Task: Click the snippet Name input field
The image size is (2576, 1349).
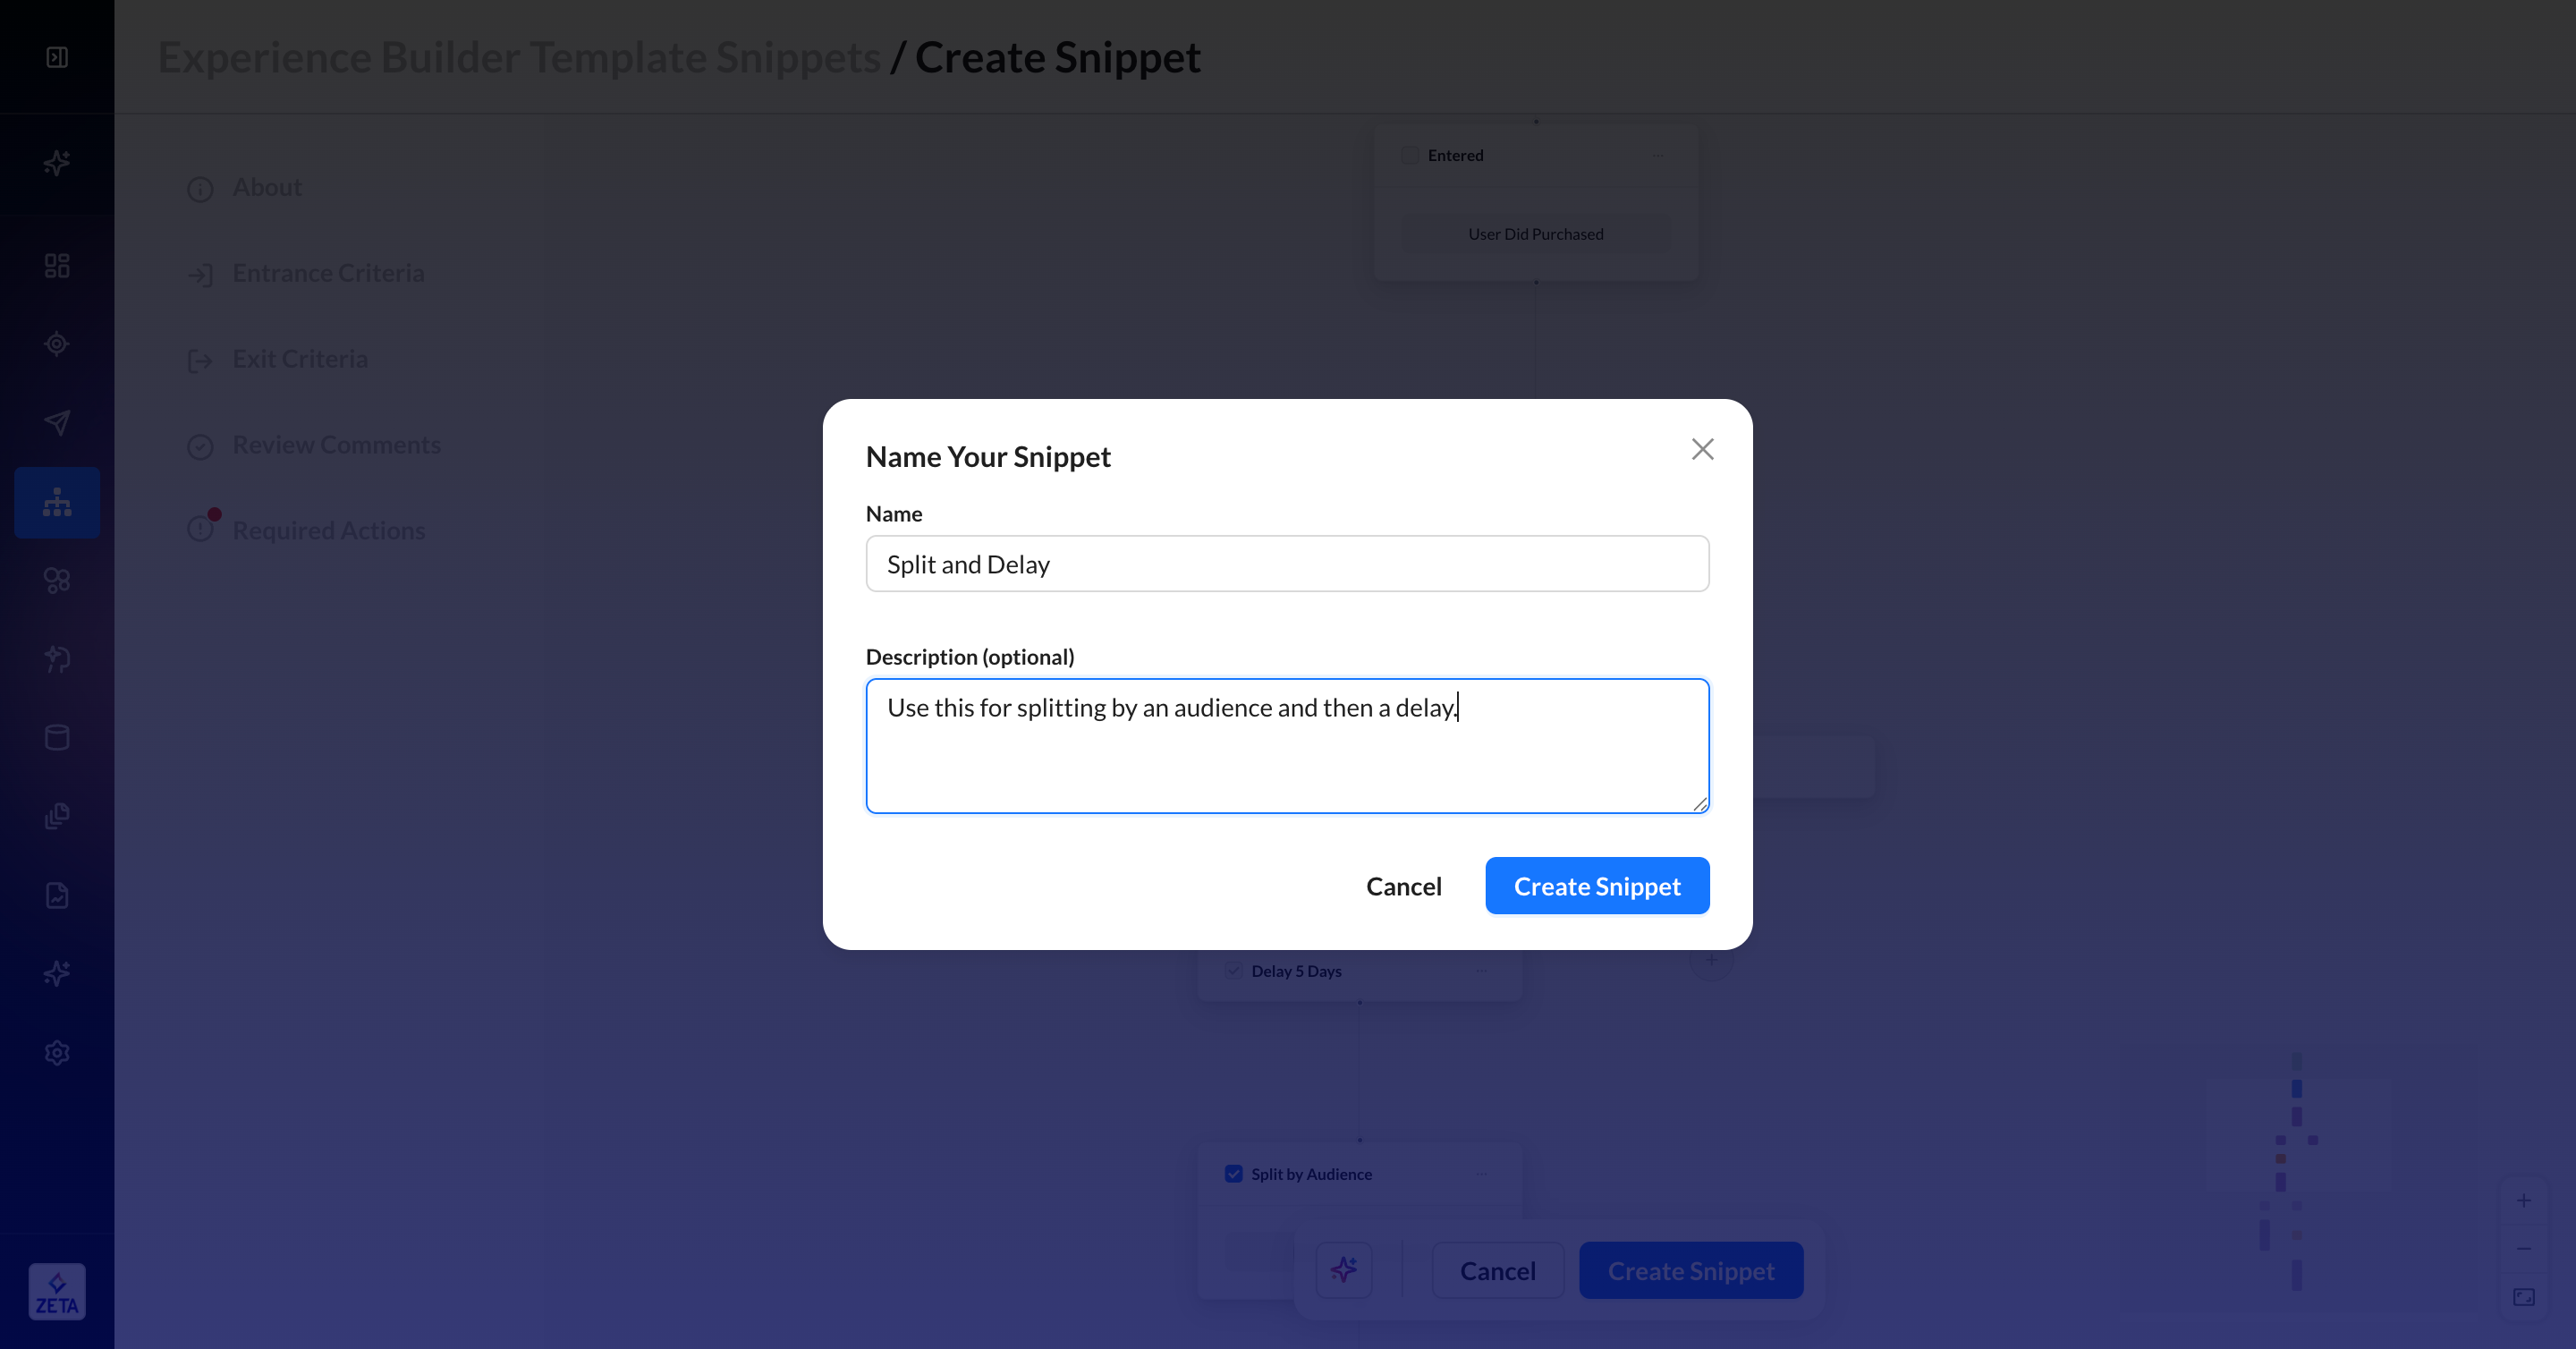Action: [x=1287, y=564]
